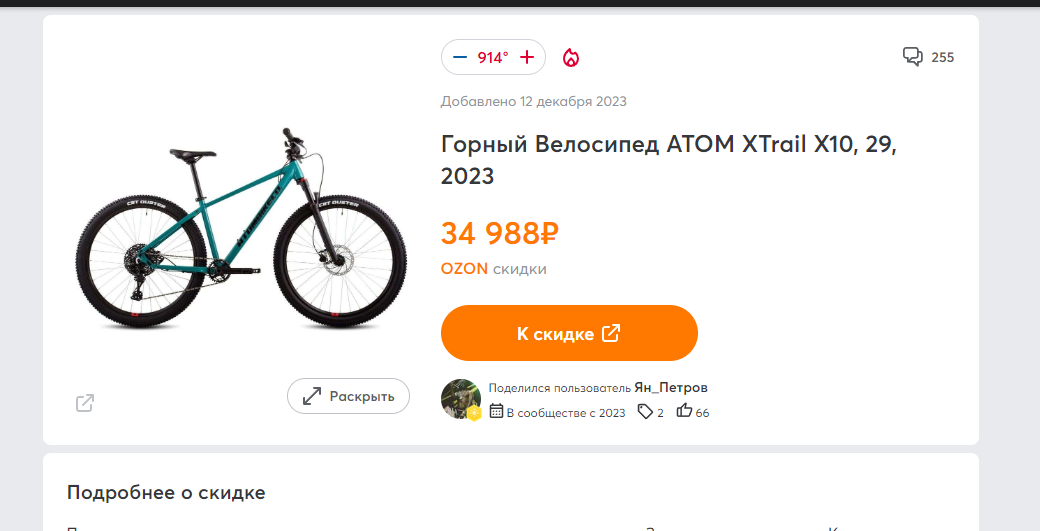Click the 914° temperature rating value
This screenshot has width=1040, height=531.
point(493,57)
